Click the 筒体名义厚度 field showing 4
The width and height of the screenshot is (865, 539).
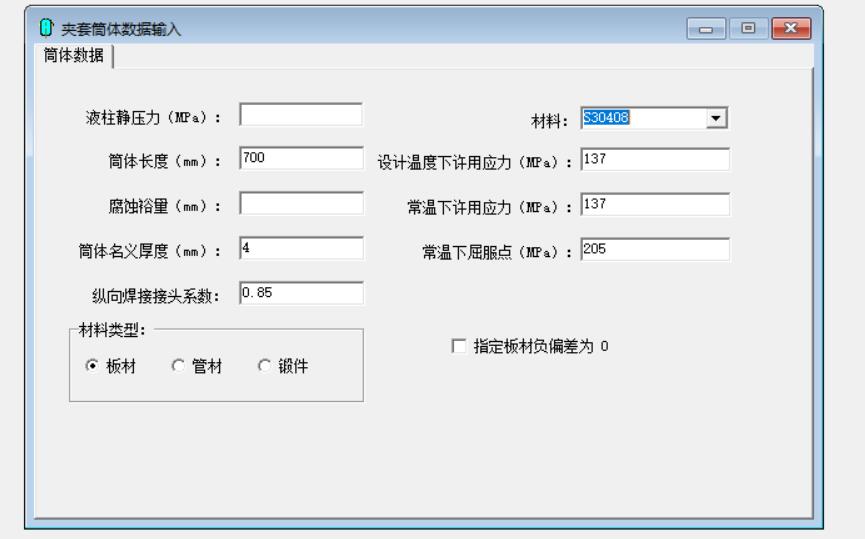(301, 248)
